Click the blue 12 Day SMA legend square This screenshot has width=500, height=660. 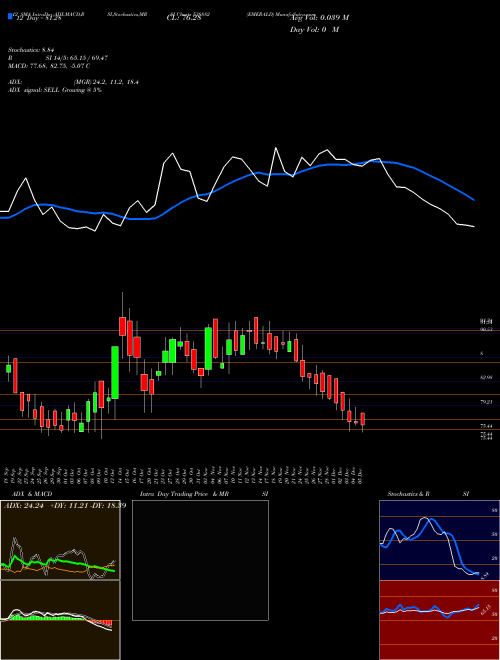[10, 17]
